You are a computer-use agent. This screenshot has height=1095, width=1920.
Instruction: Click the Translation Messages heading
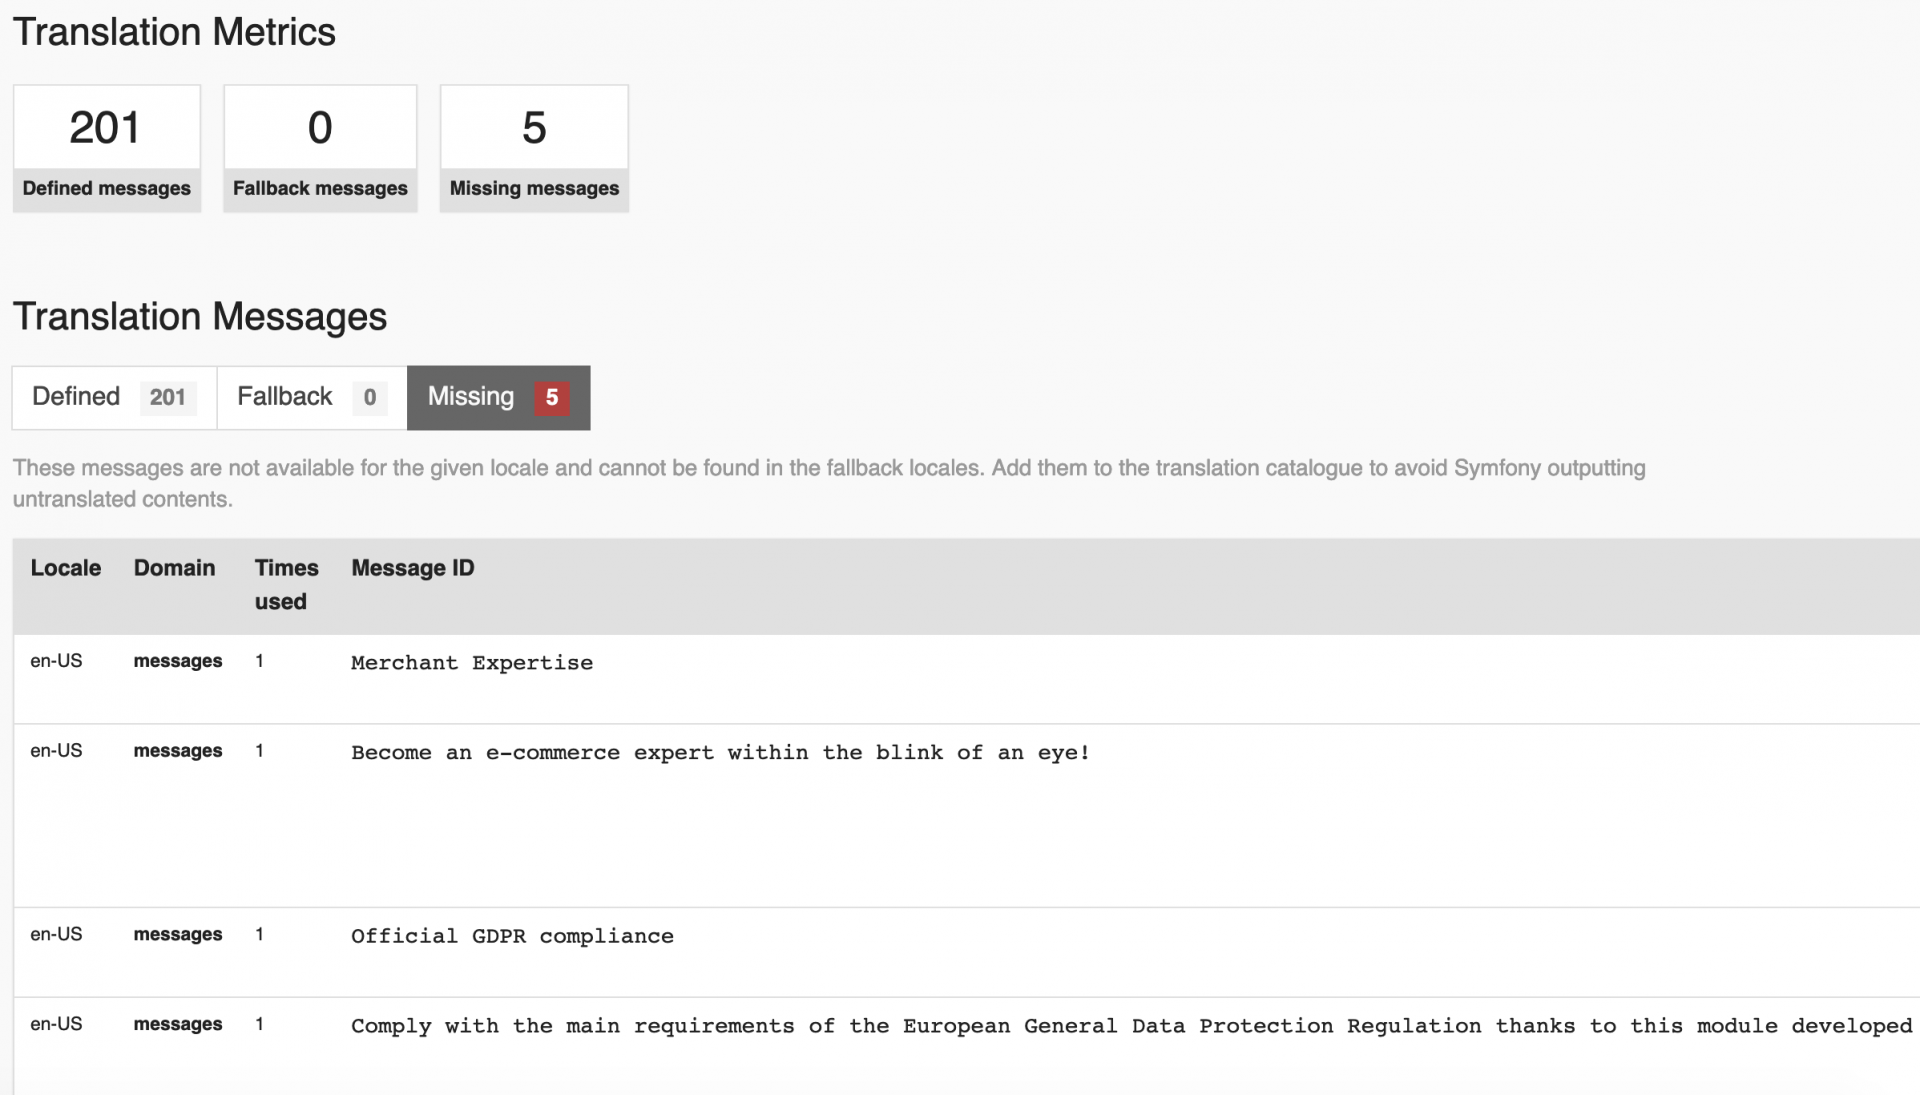pos(200,317)
